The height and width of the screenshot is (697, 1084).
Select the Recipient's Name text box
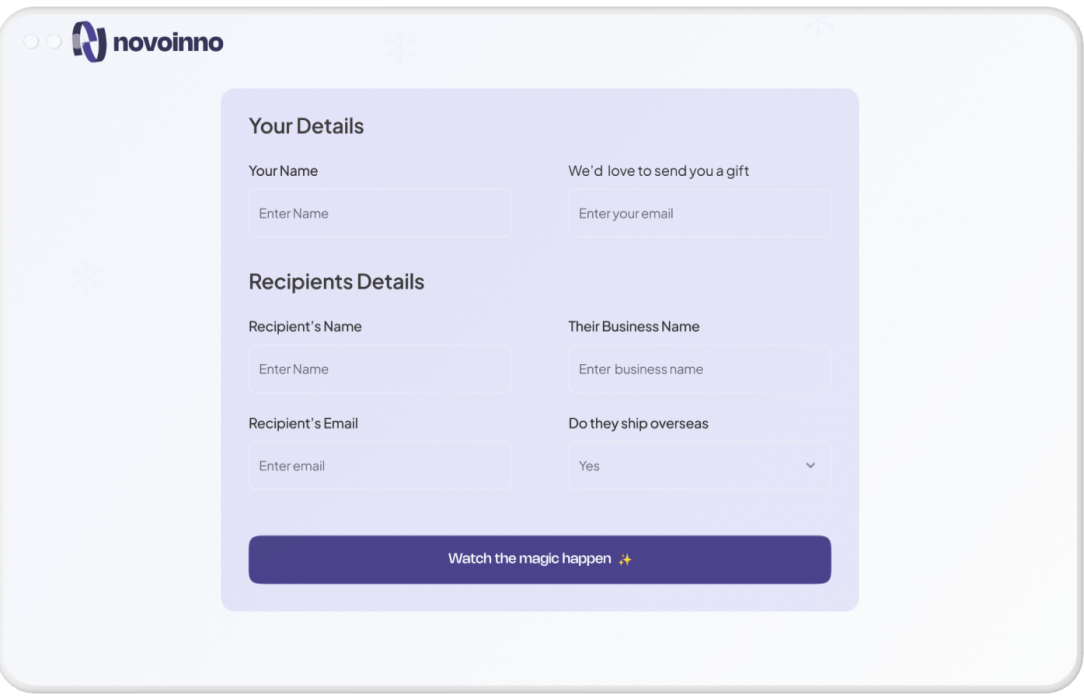click(380, 369)
